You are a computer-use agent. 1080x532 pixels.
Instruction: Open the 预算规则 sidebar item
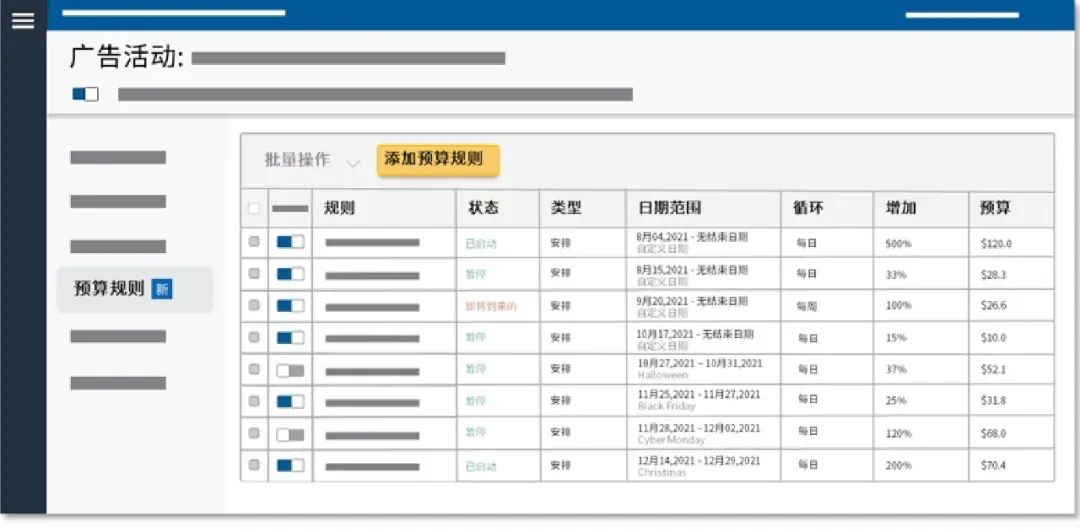coord(135,289)
